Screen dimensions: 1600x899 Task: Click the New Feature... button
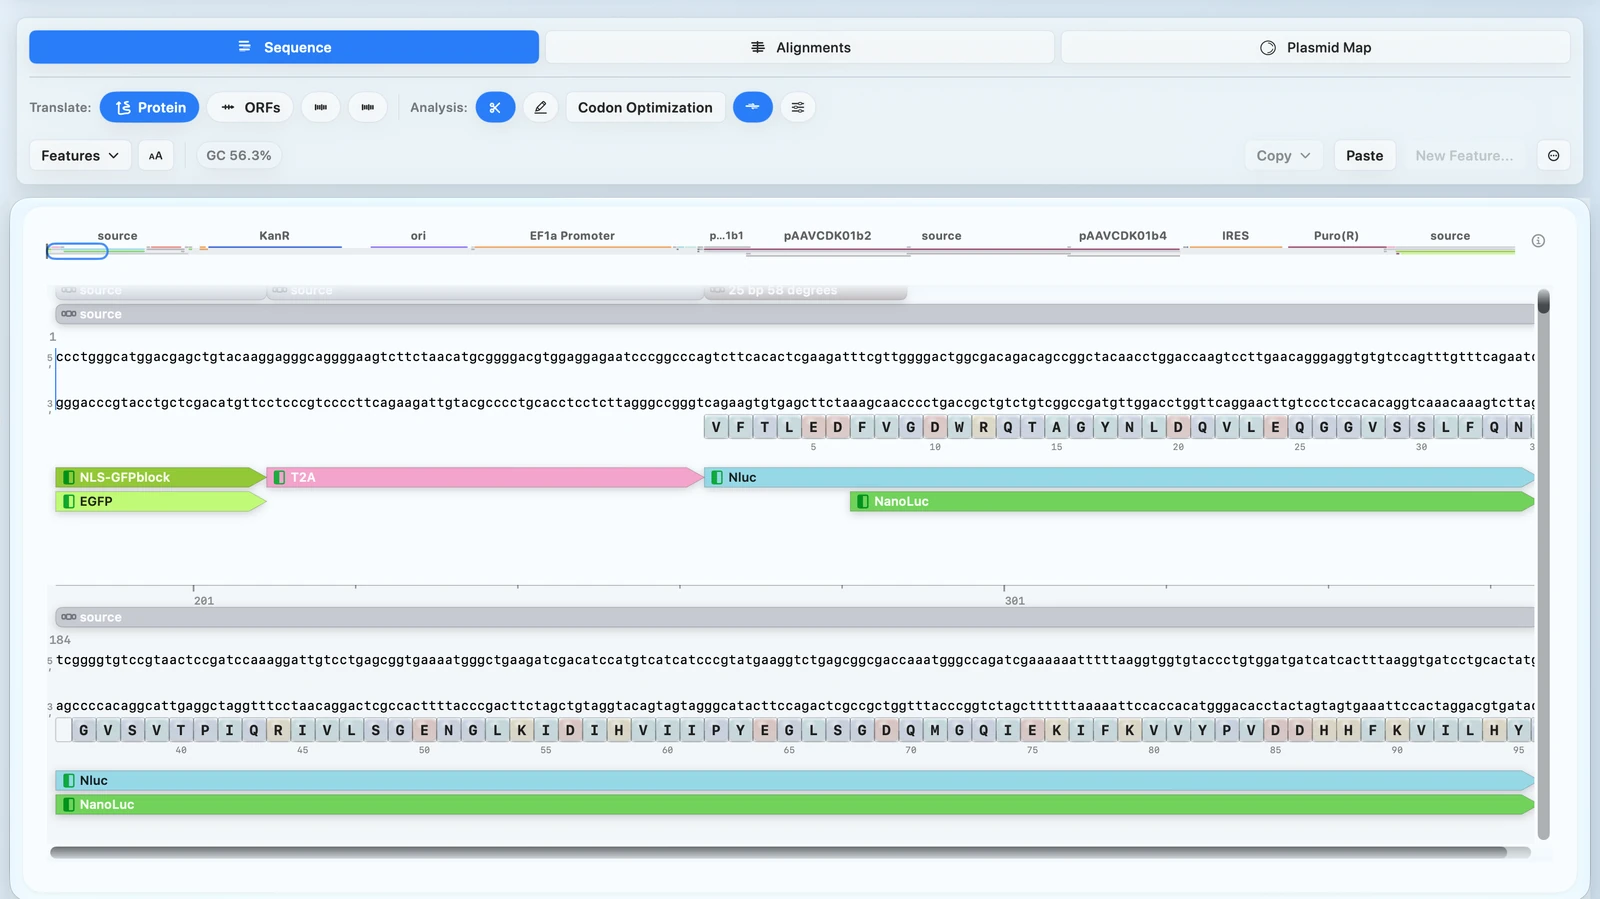point(1464,155)
